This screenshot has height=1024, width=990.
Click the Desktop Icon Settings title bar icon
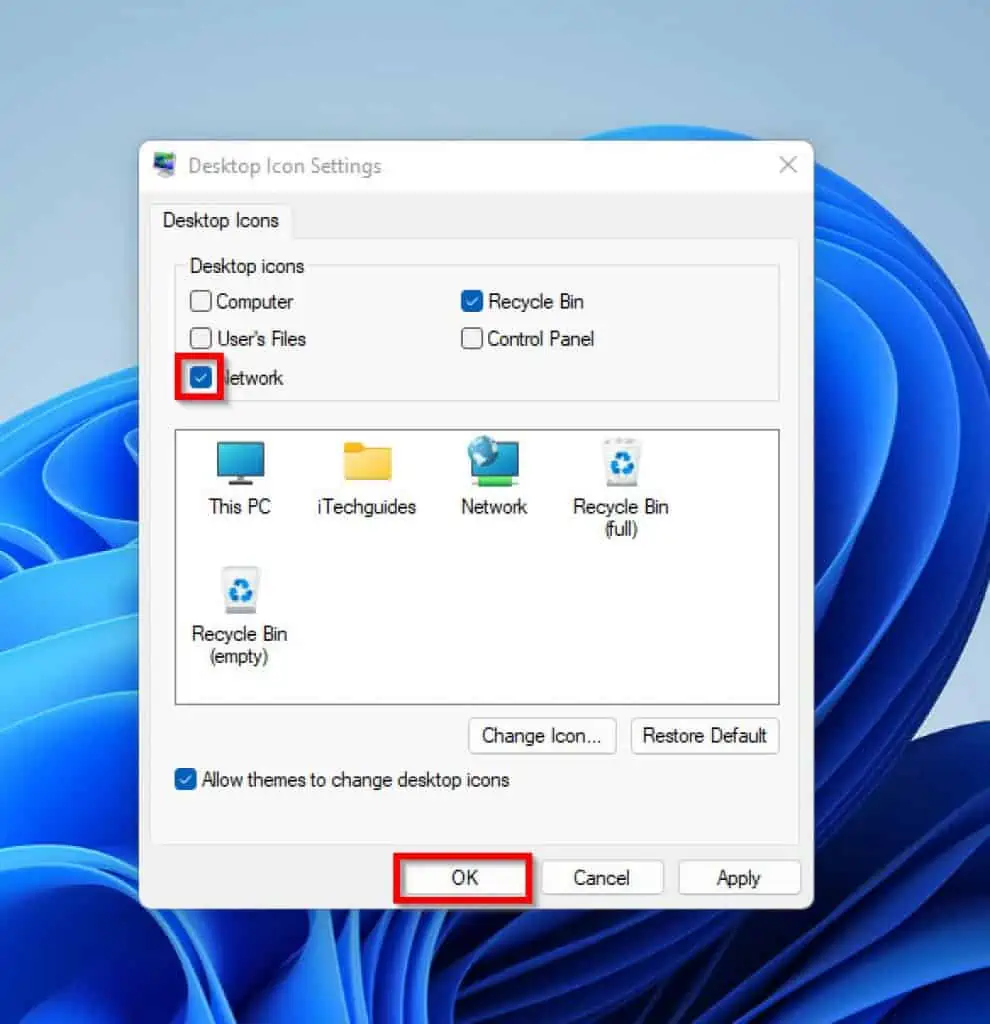pos(164,164)
